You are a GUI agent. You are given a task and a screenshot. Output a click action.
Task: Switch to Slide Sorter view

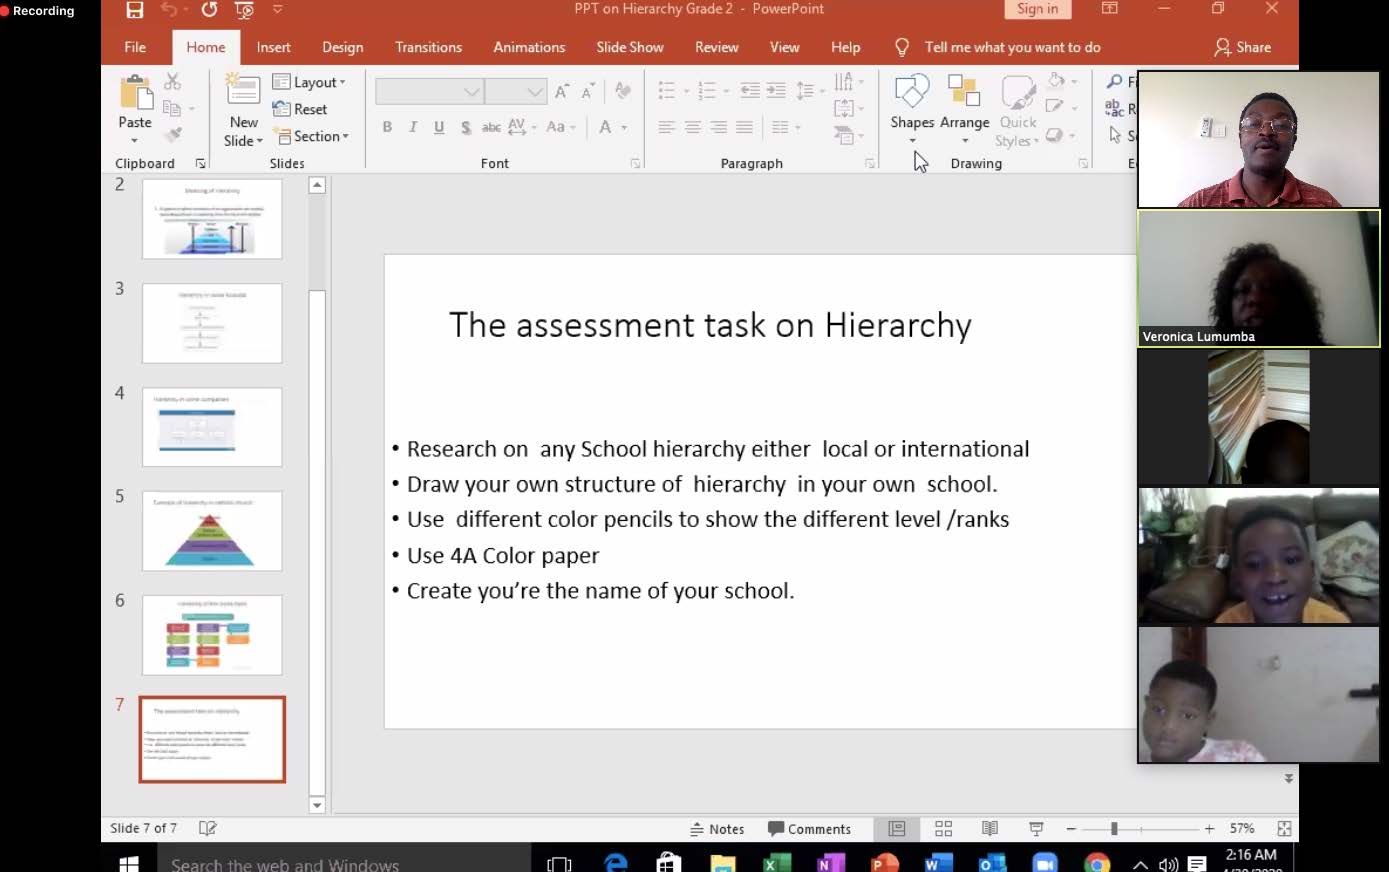click(x=943, y=829)
